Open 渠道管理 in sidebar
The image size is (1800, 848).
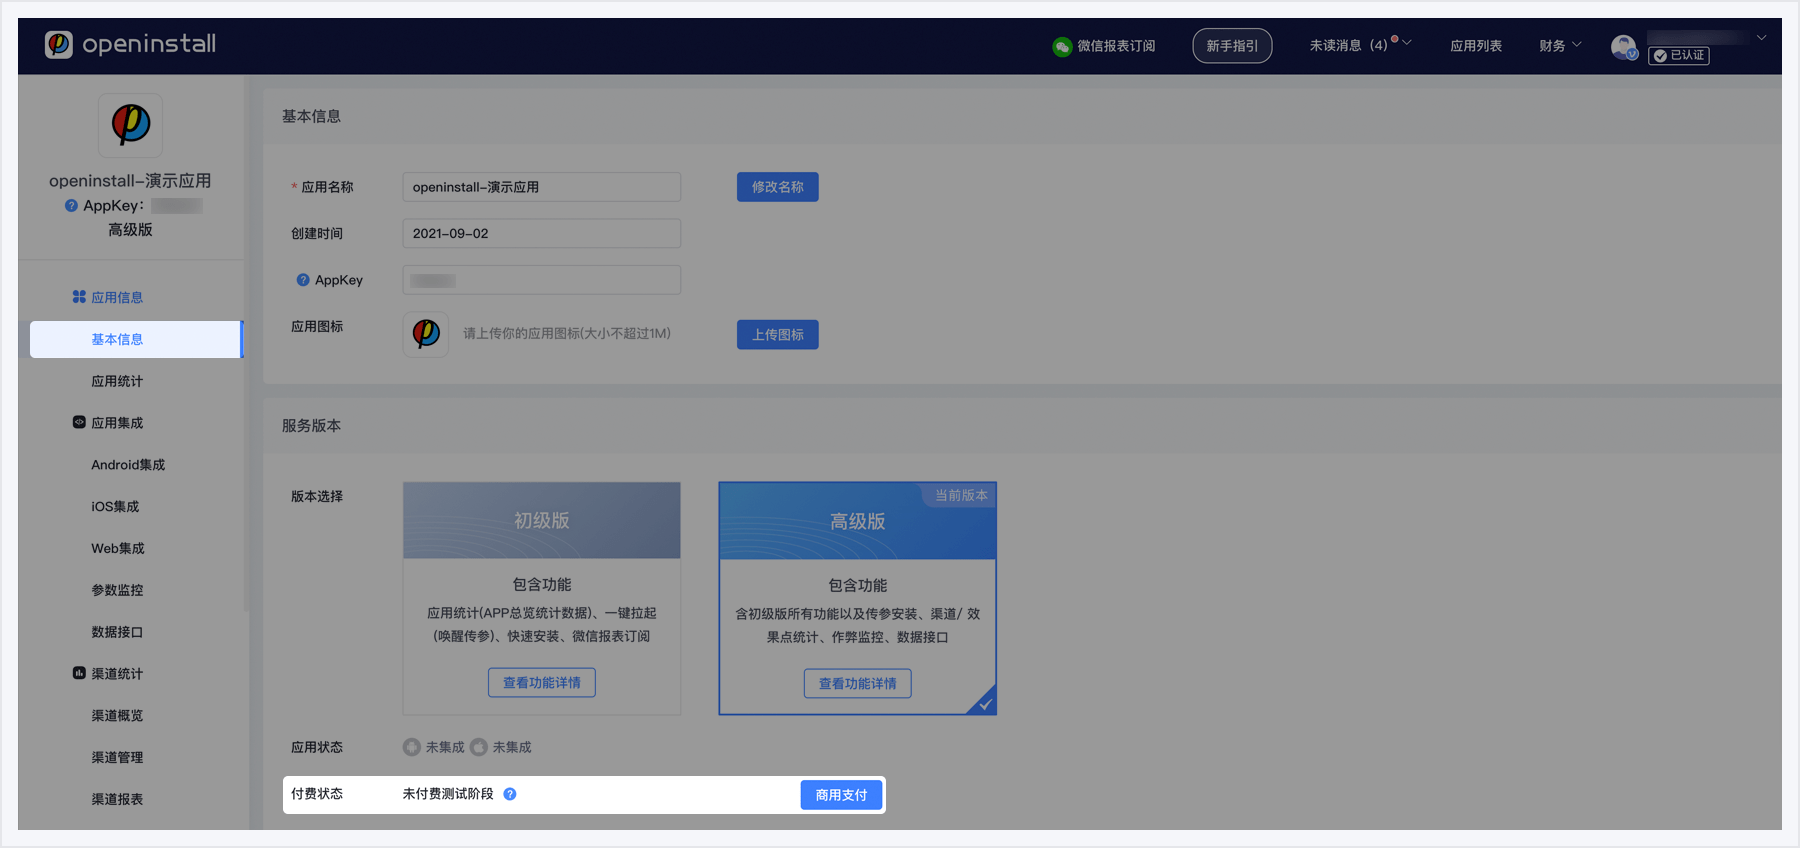117,758
